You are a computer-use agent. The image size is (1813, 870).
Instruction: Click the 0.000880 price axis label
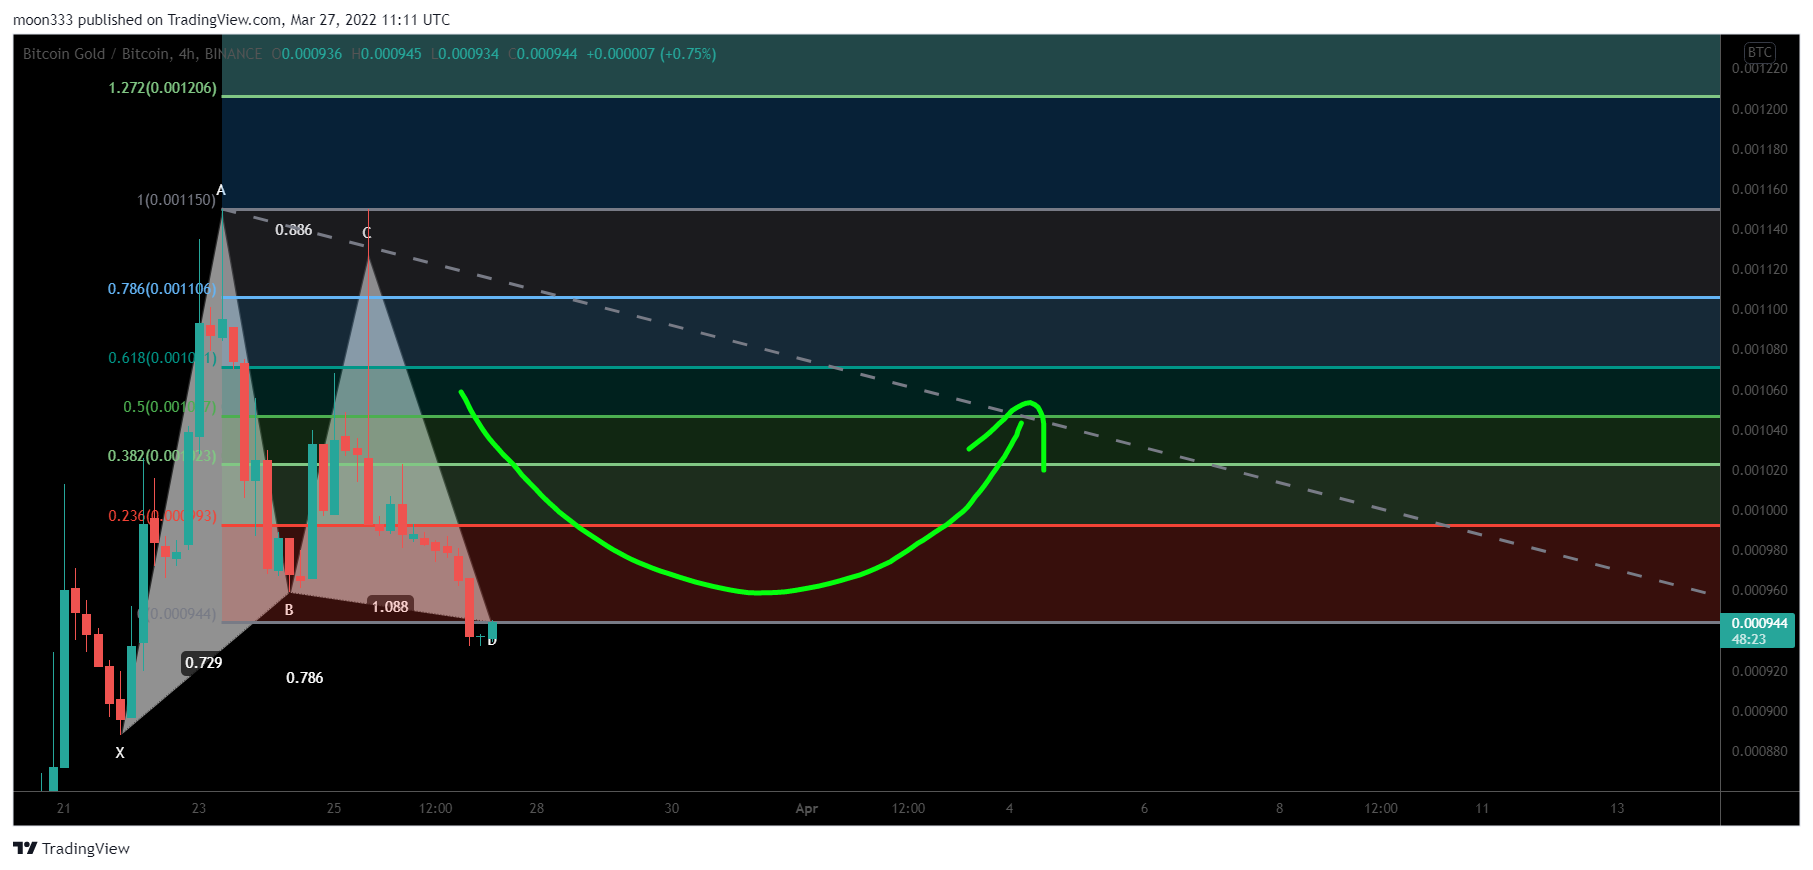point(1760,751)
